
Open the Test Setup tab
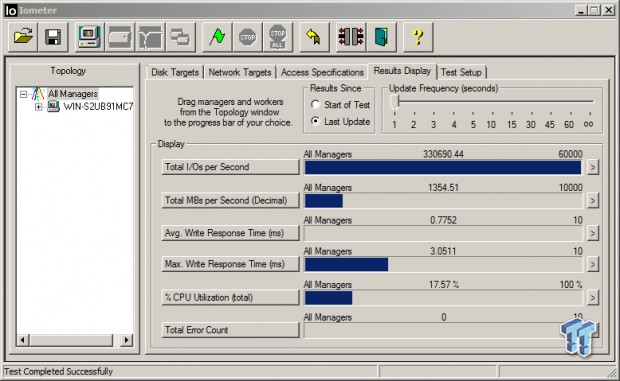461,72
